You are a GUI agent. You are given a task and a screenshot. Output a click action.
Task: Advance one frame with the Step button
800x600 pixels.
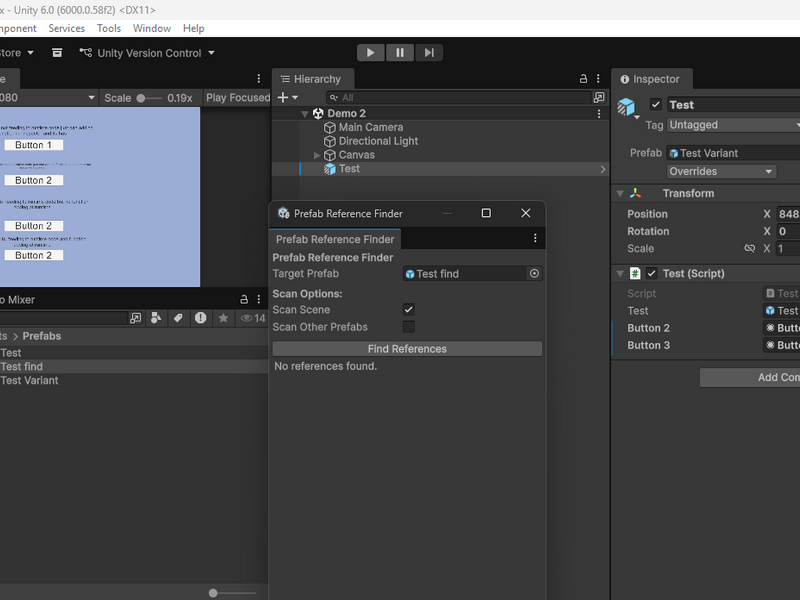(429, 53)
